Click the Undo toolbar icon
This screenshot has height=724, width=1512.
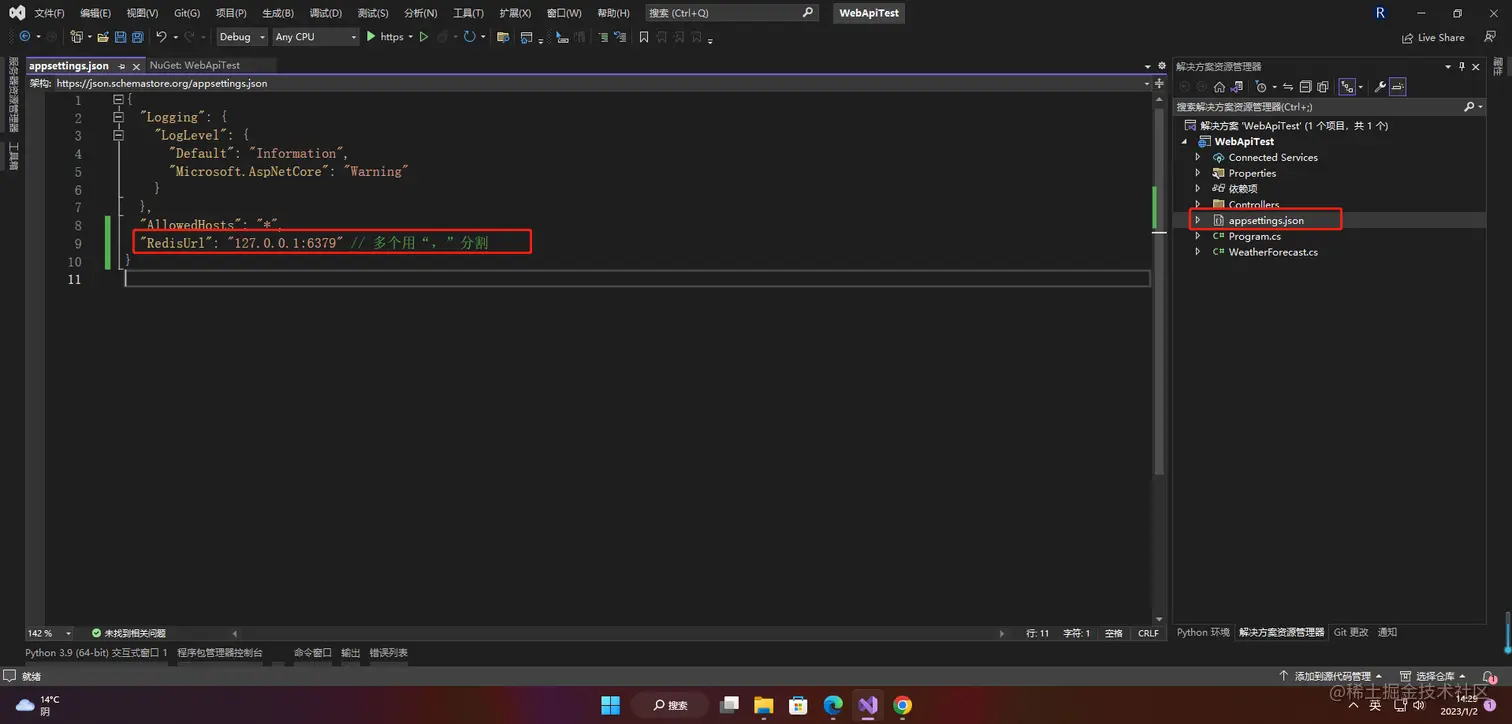point(161,37)
